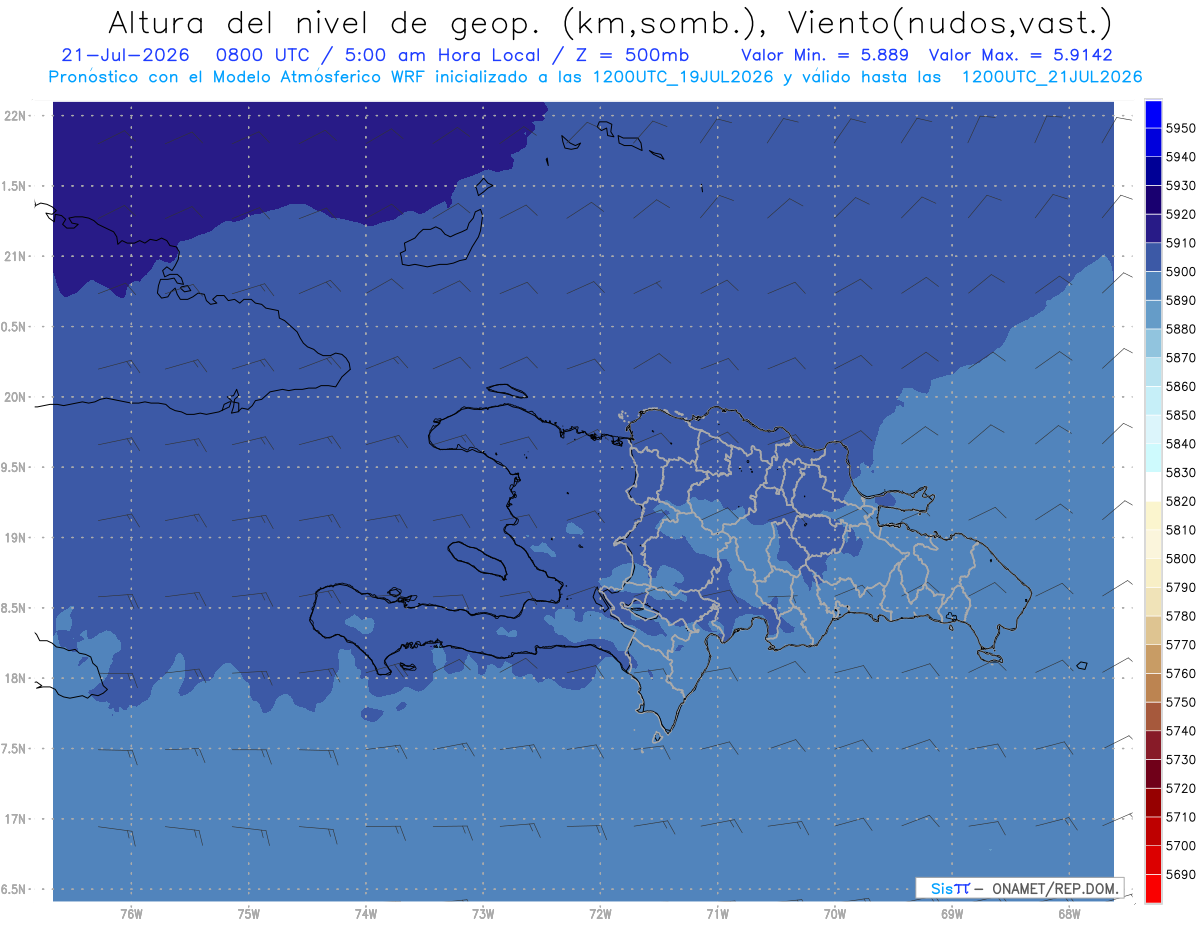Click the '5890' colorbar label
The width and height of the screenshot is (1200, 927).
point(1181,300)
